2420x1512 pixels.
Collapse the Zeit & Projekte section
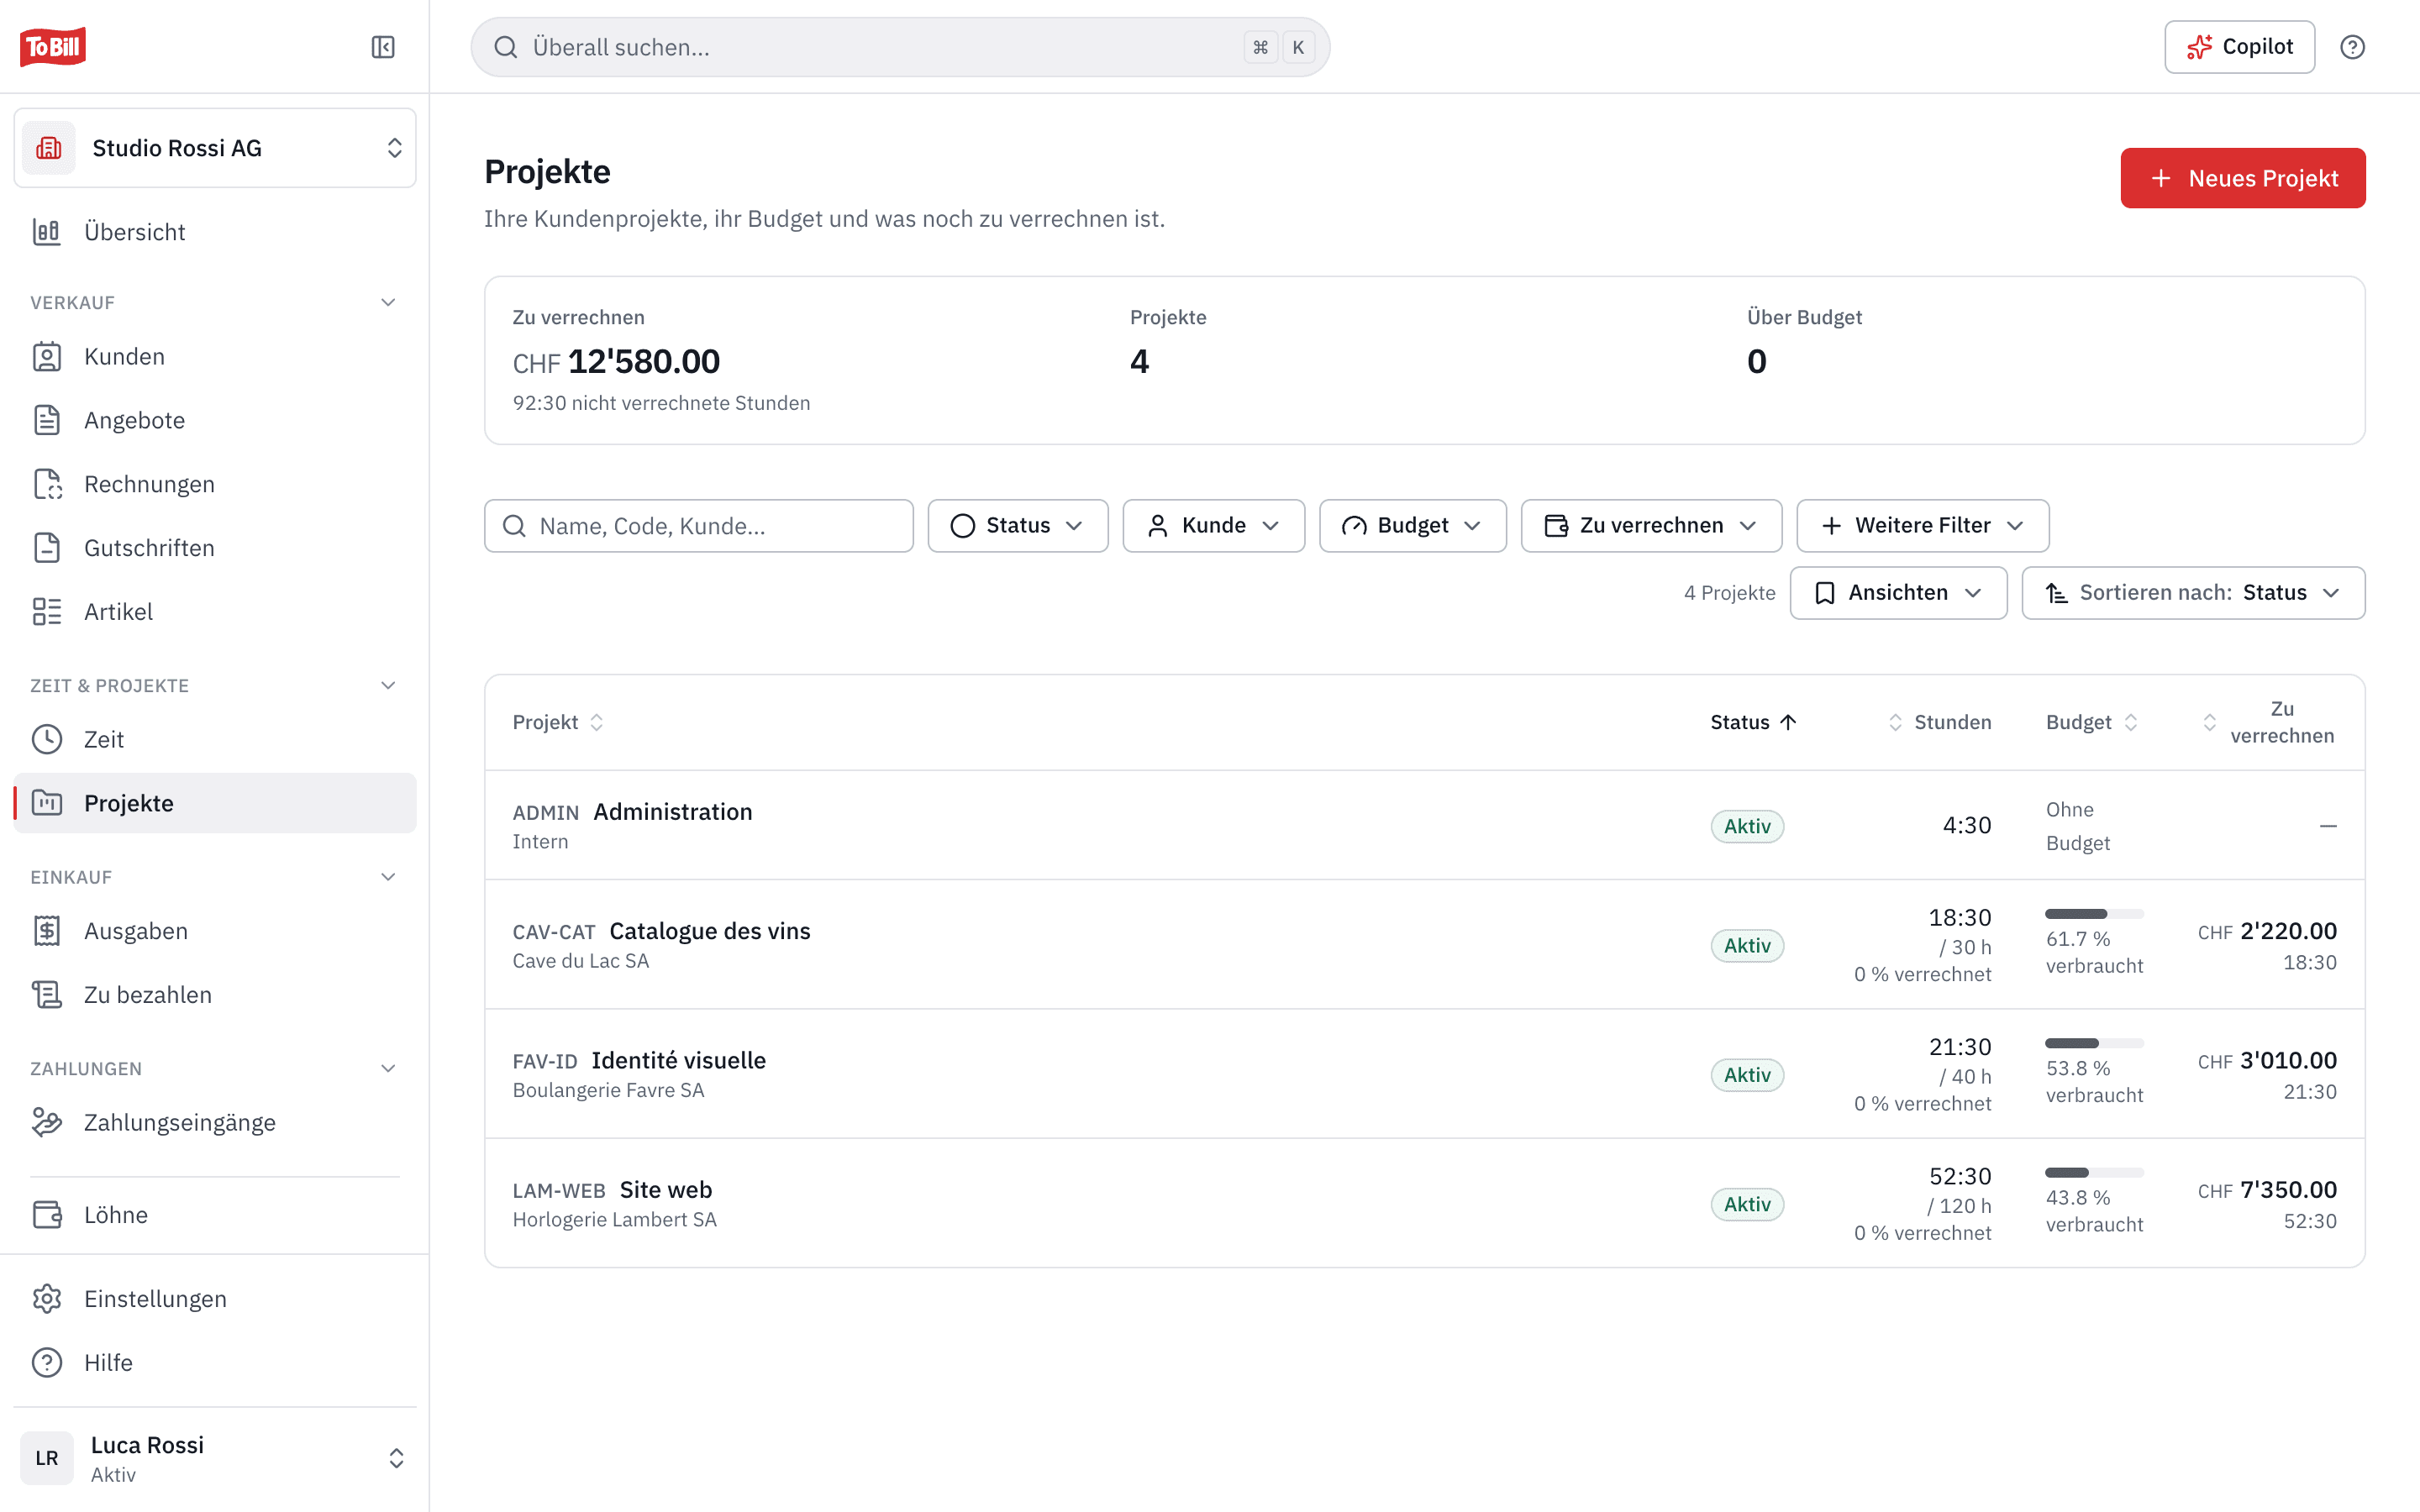click(x=389, y=686)
